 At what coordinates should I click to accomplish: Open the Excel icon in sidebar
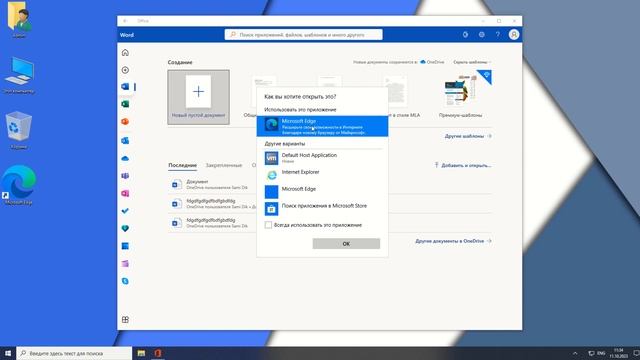(125, 104)
